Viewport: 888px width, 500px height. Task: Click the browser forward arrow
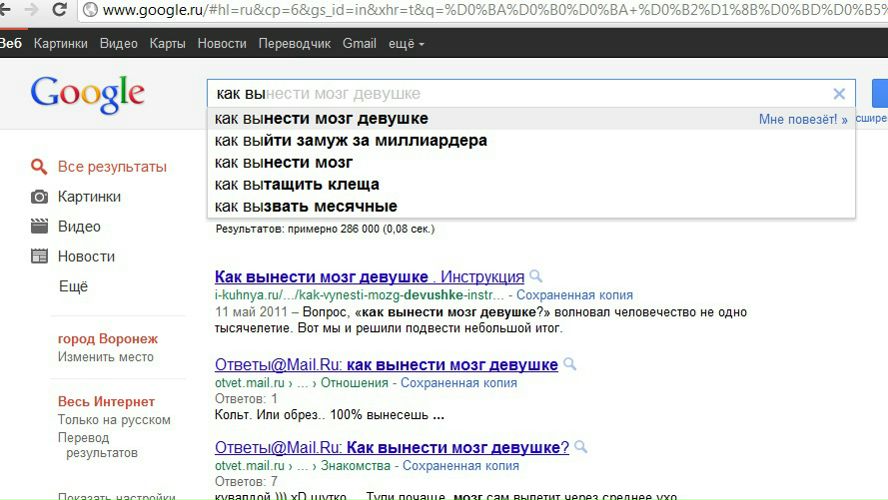coord(29,10)
